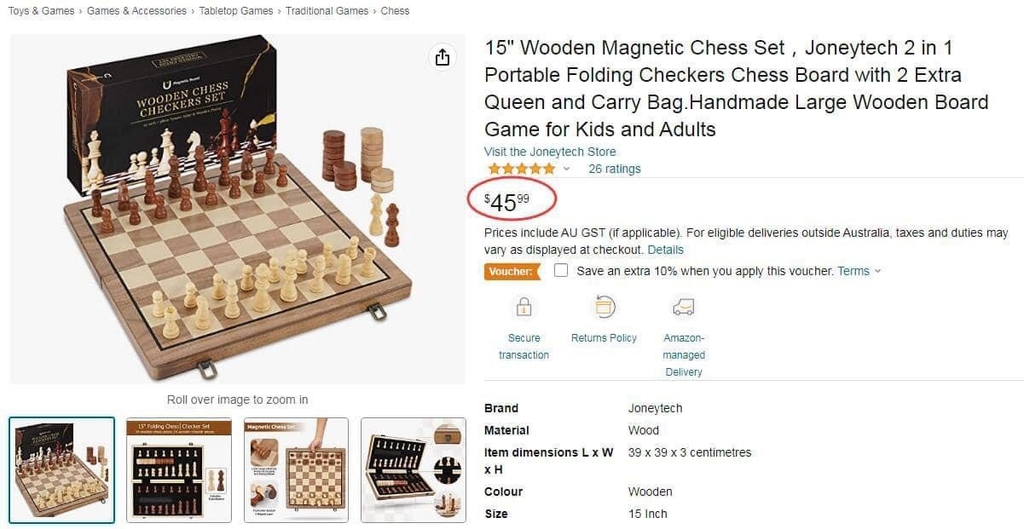1024x529 pixels.
Task: Select the fourth thumbnail showing open case
Action: [x=413, y=470]
